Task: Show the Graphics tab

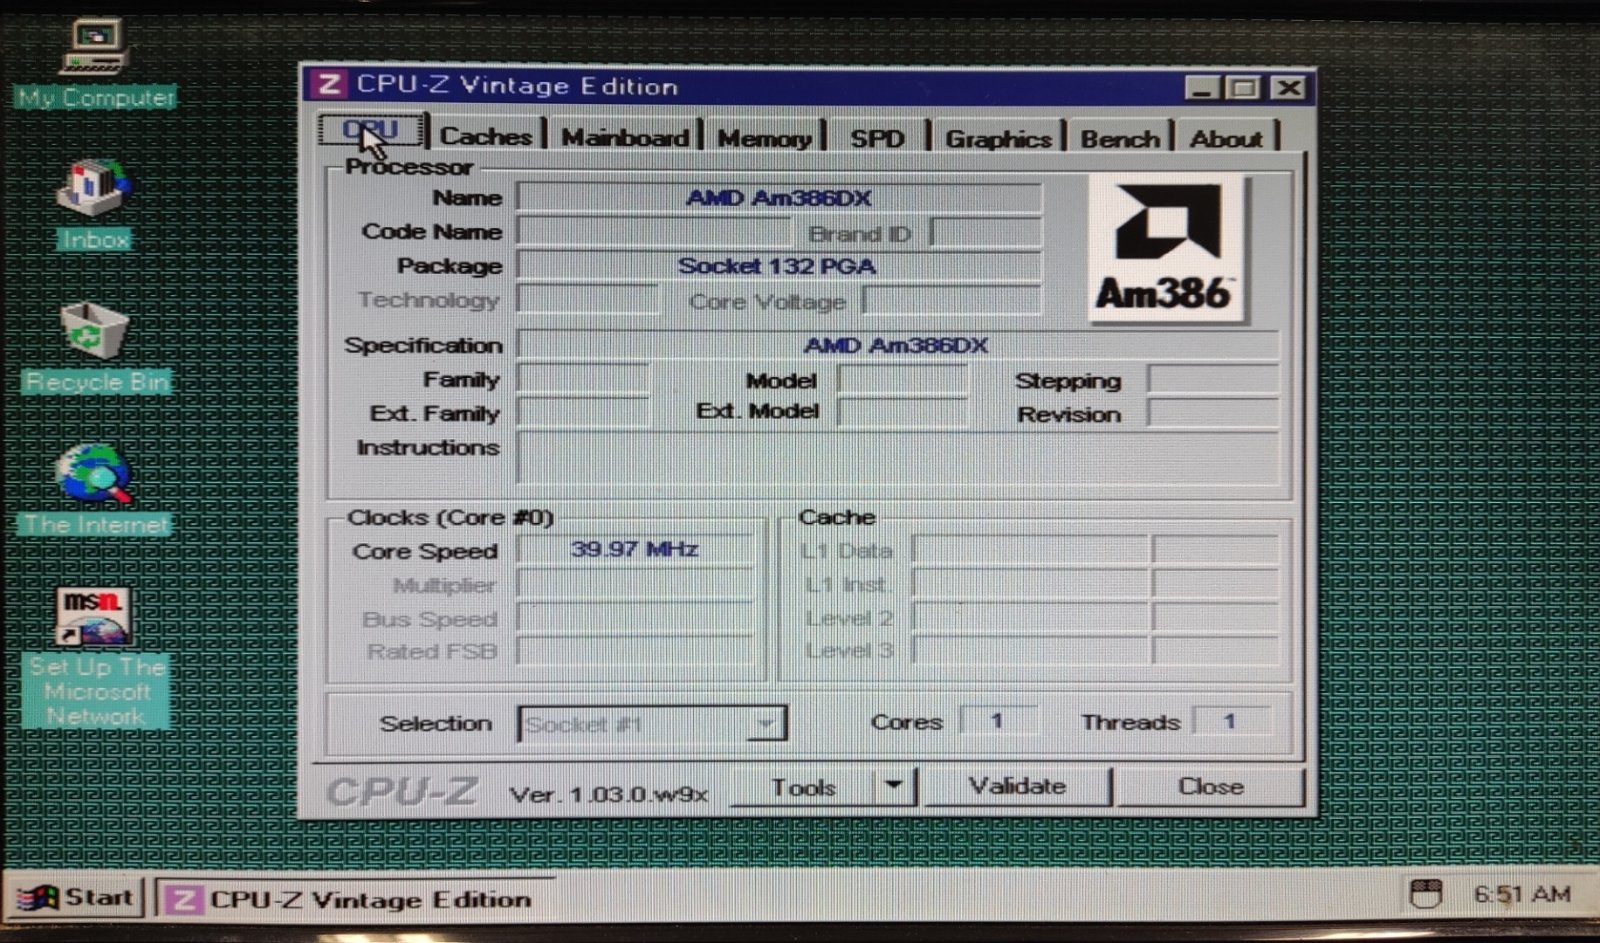Action: pos(998,138)
